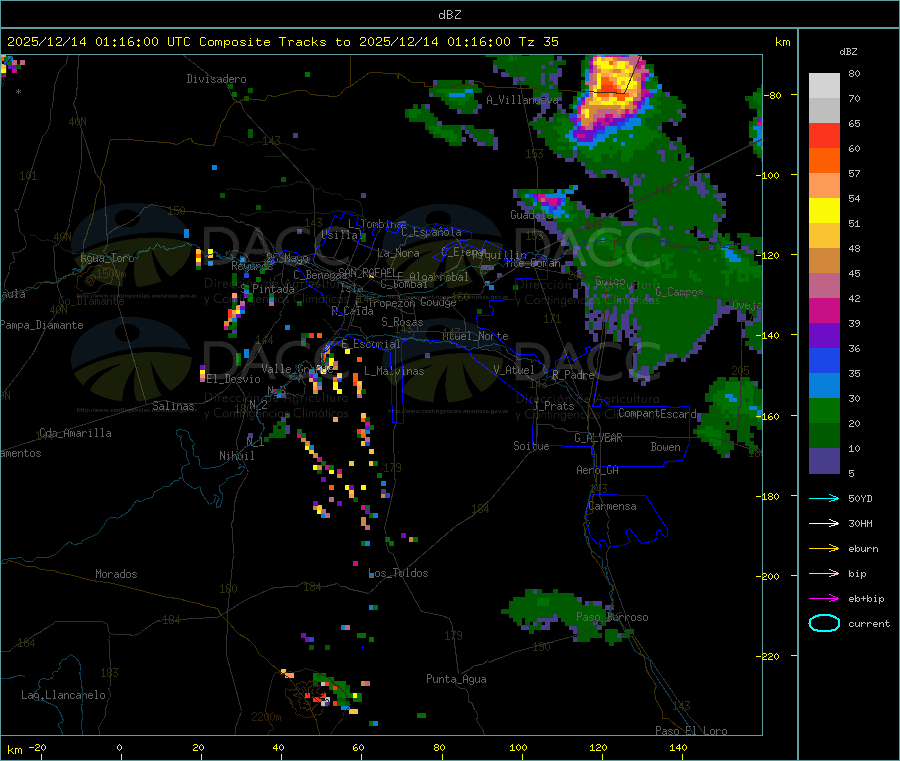Click the 'Valle_Grande' map label

click(x=297, y=369)
